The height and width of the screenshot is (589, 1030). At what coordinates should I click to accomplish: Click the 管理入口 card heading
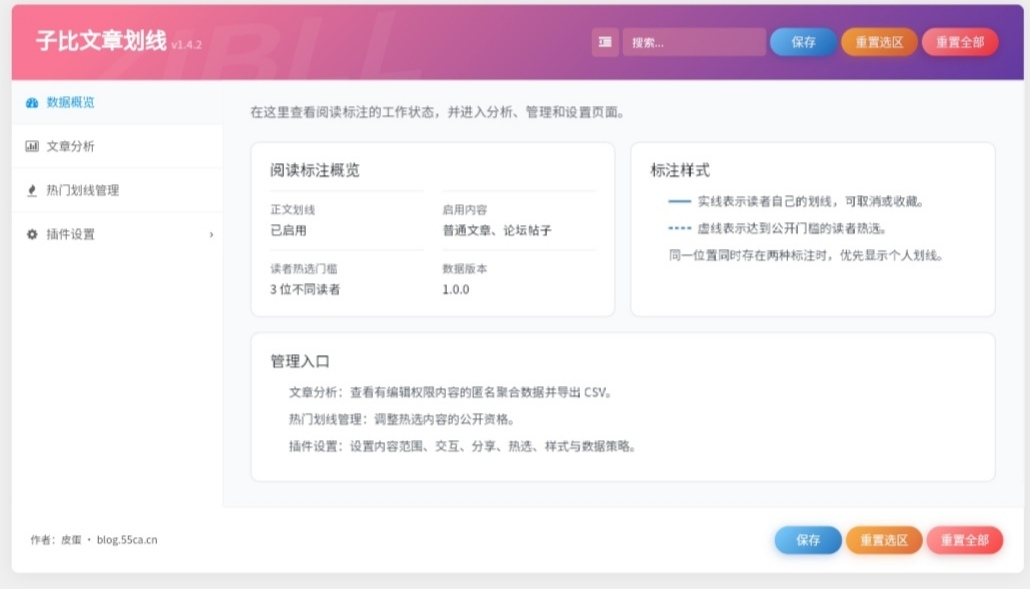[x=300, y=361]
